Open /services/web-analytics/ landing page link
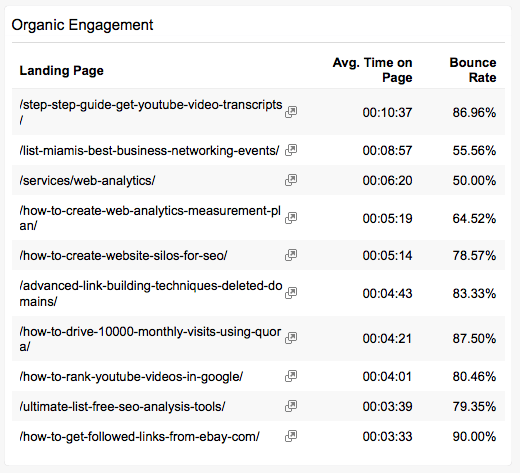Screen dimensions: 520x473 coord(87,181)
